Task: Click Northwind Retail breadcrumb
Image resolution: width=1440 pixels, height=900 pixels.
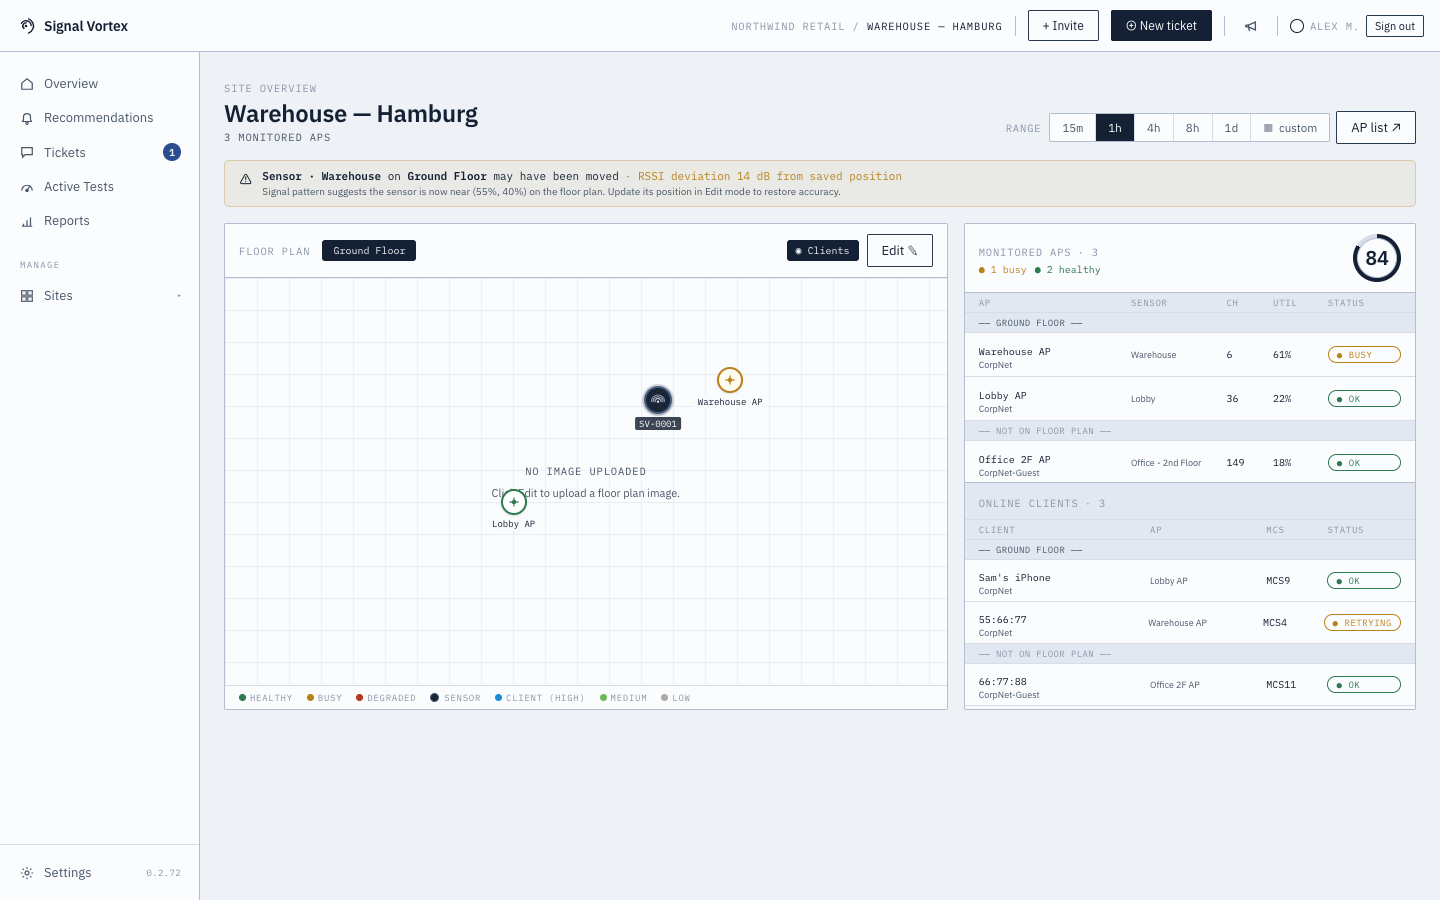Action: [788, 27]
